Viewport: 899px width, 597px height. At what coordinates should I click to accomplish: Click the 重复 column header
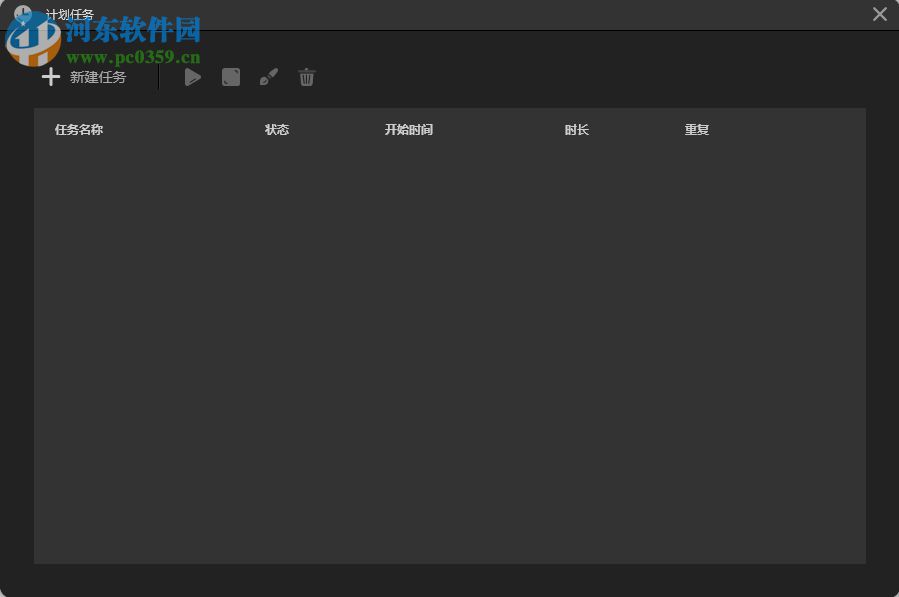pos(696,129)
